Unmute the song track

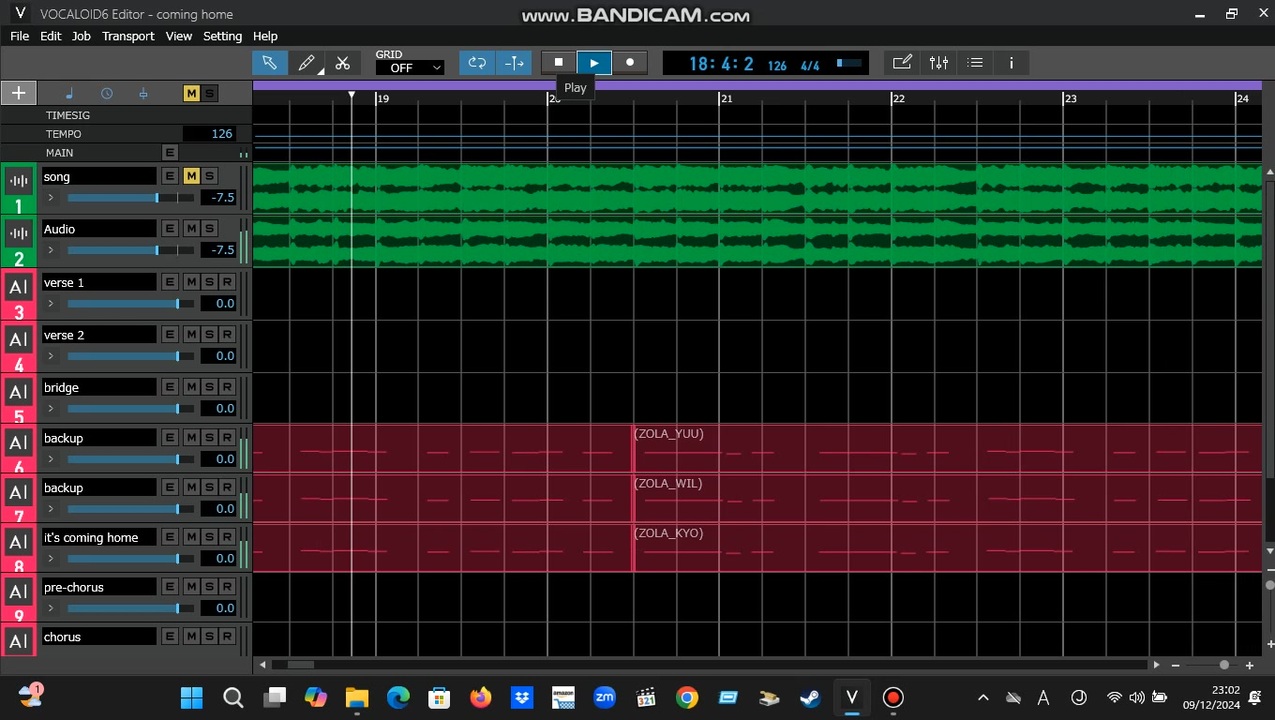(191, 176)
